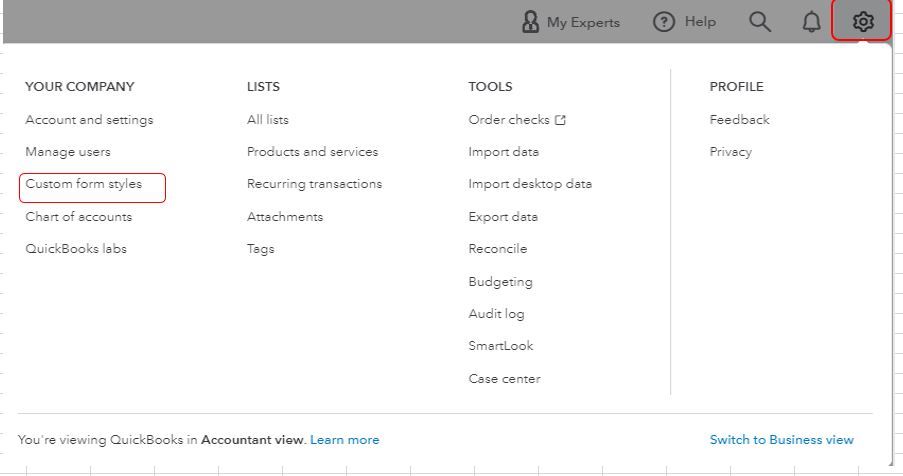Screen dimensions: 903x476
Task: Open Tags list
Action: click(x=260, y=249)
